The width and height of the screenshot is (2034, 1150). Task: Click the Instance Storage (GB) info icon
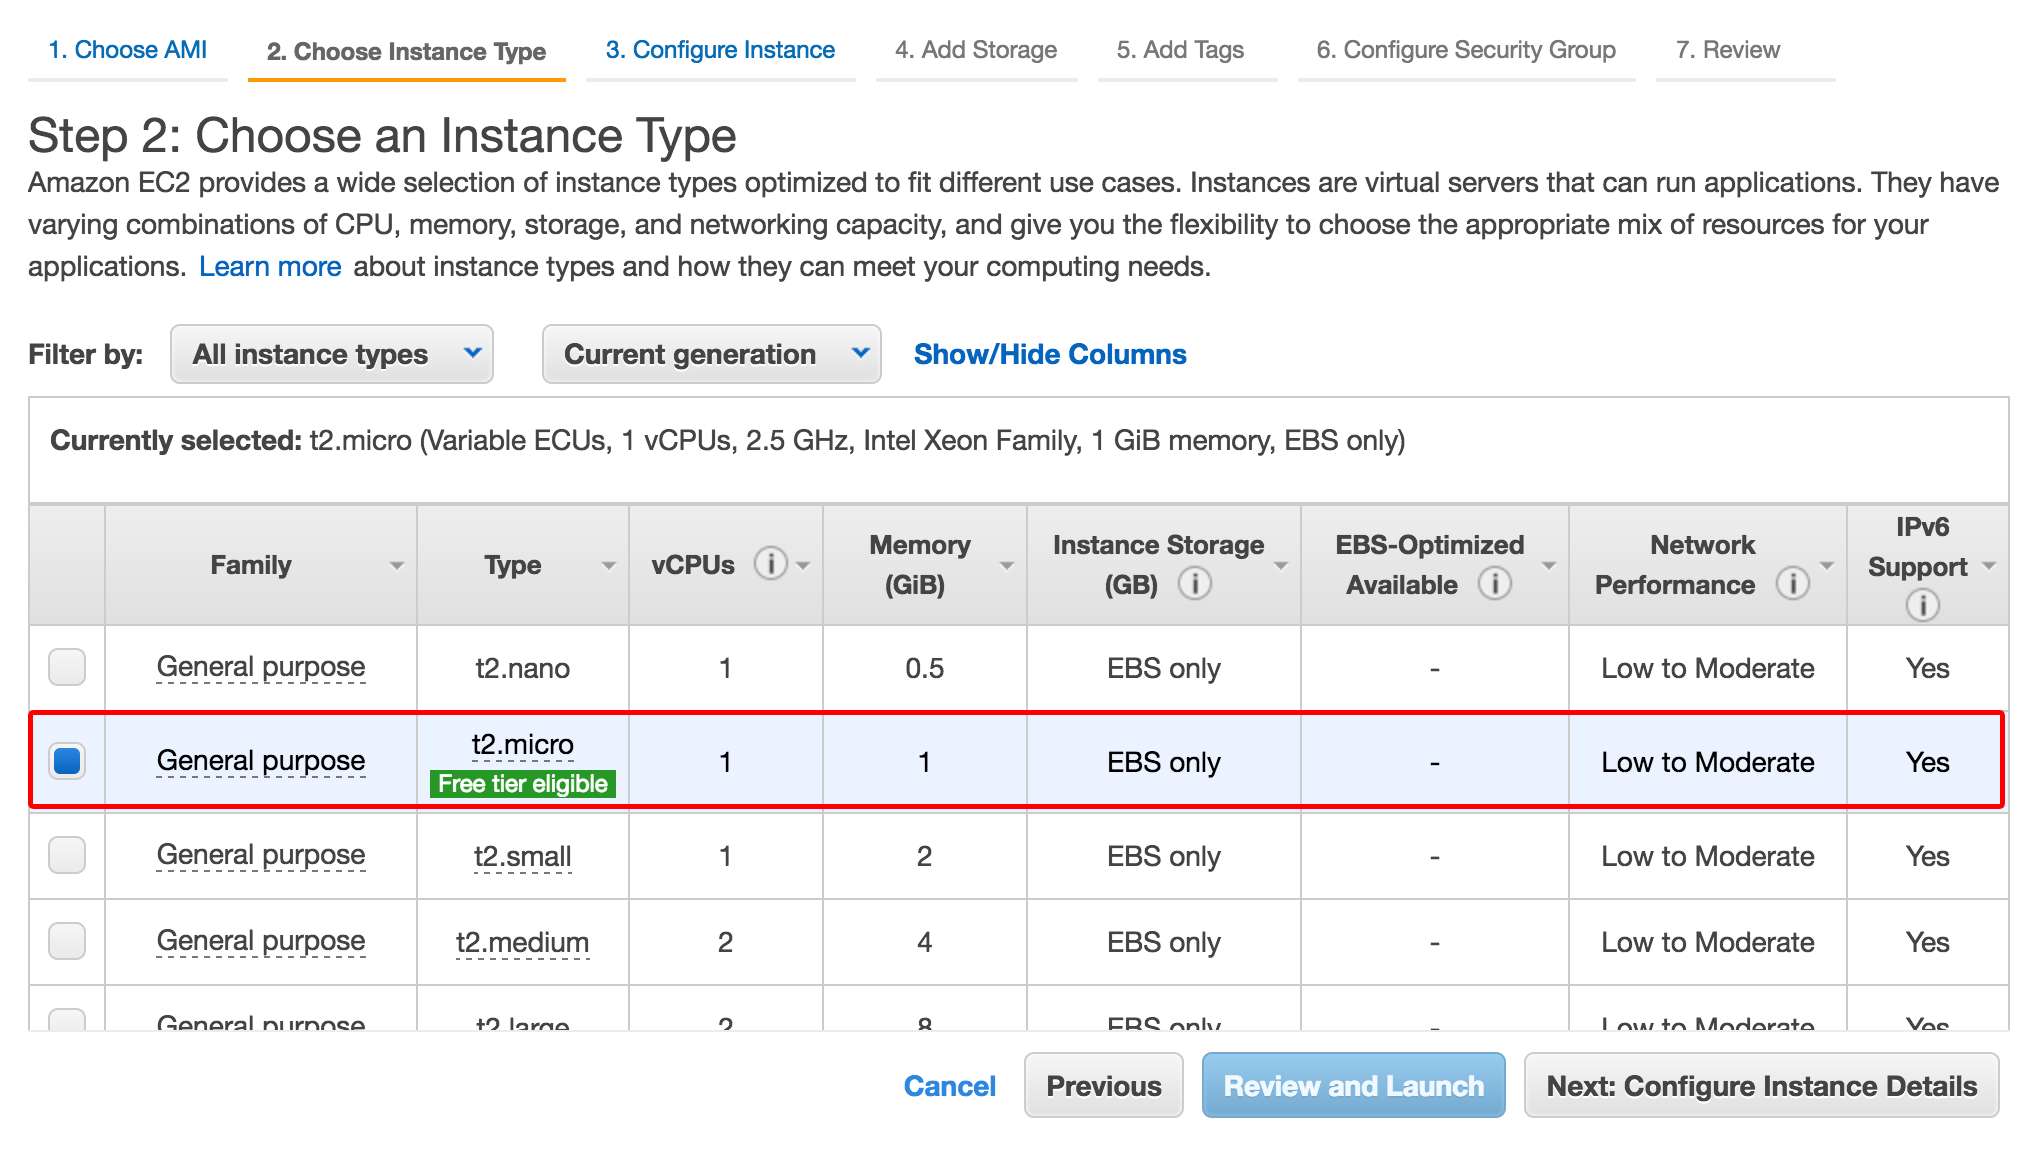click(1196, 584)
